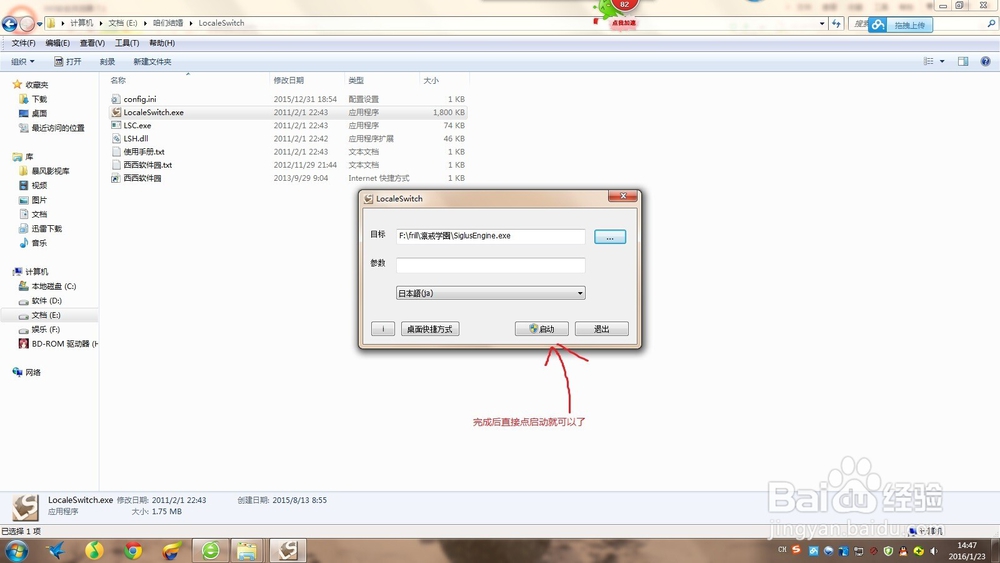Click the 目标 target path input field
The height and width of the screenshot is (563, 1000).
coord(490,236)
